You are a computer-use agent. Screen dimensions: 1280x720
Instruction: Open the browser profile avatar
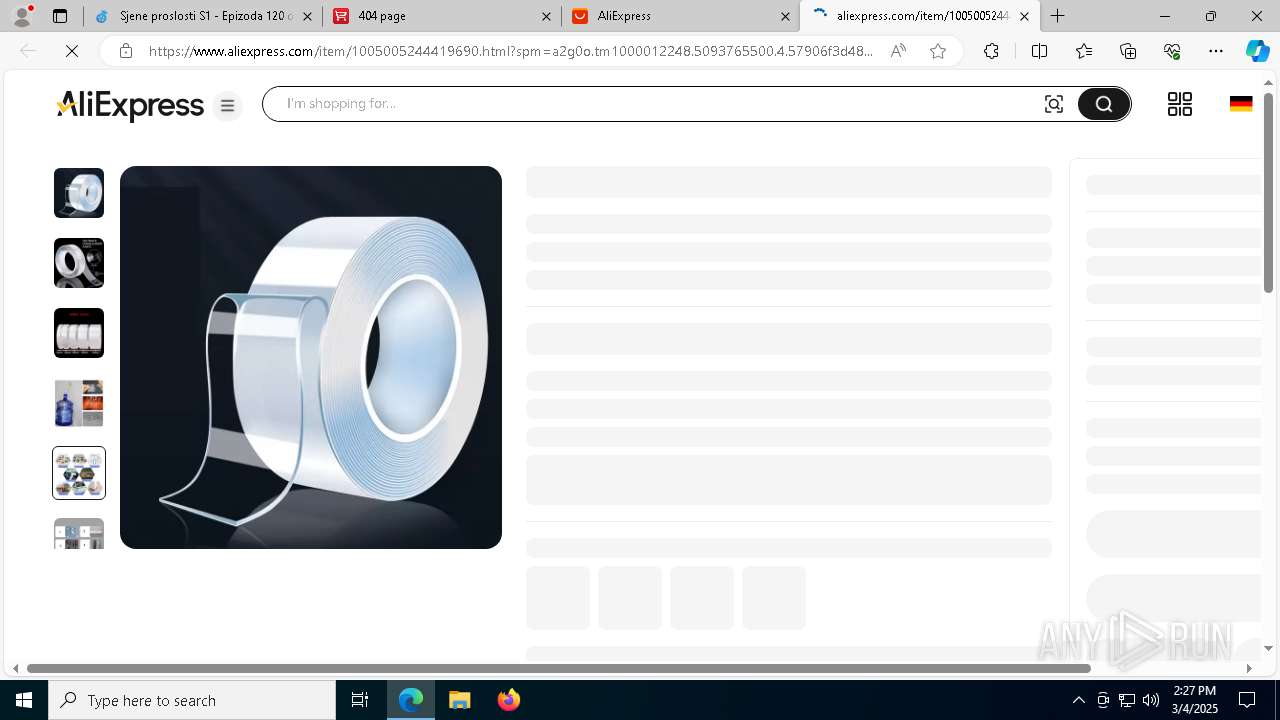pyautogui.click(x=22, y=16)
